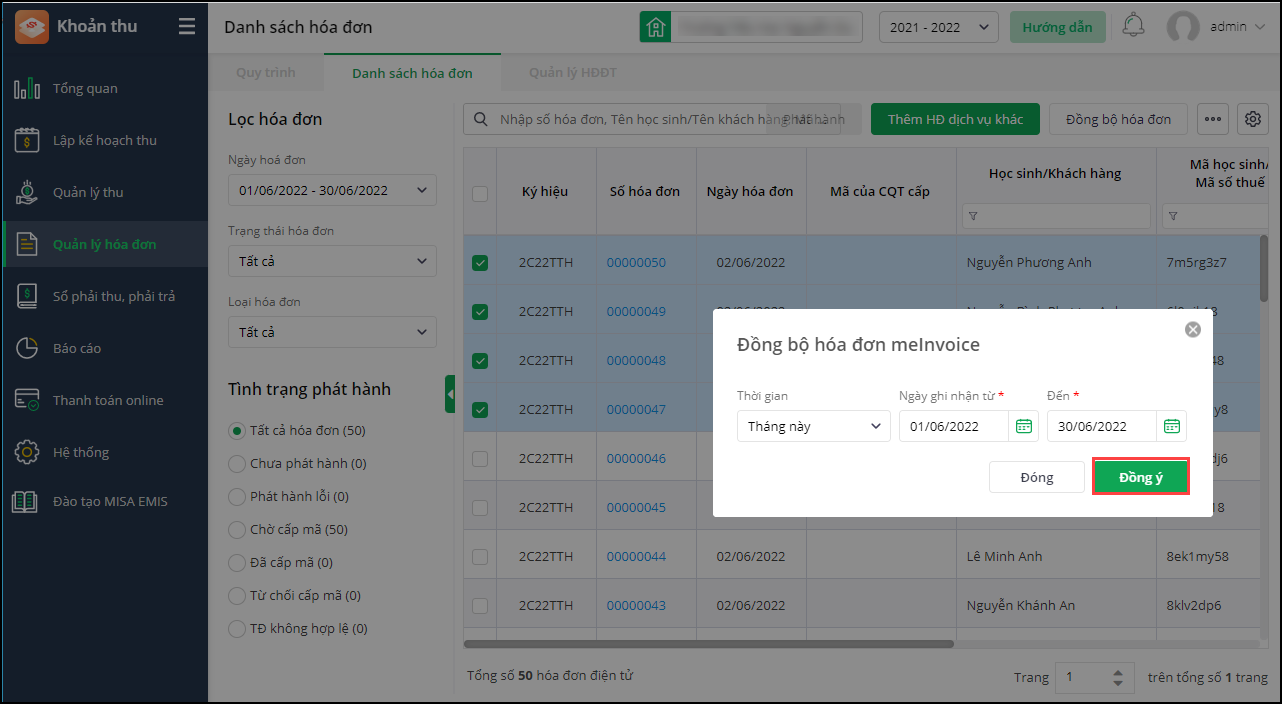1282x704 pixels.
Task: Click the school home icon
Action: 656,27
